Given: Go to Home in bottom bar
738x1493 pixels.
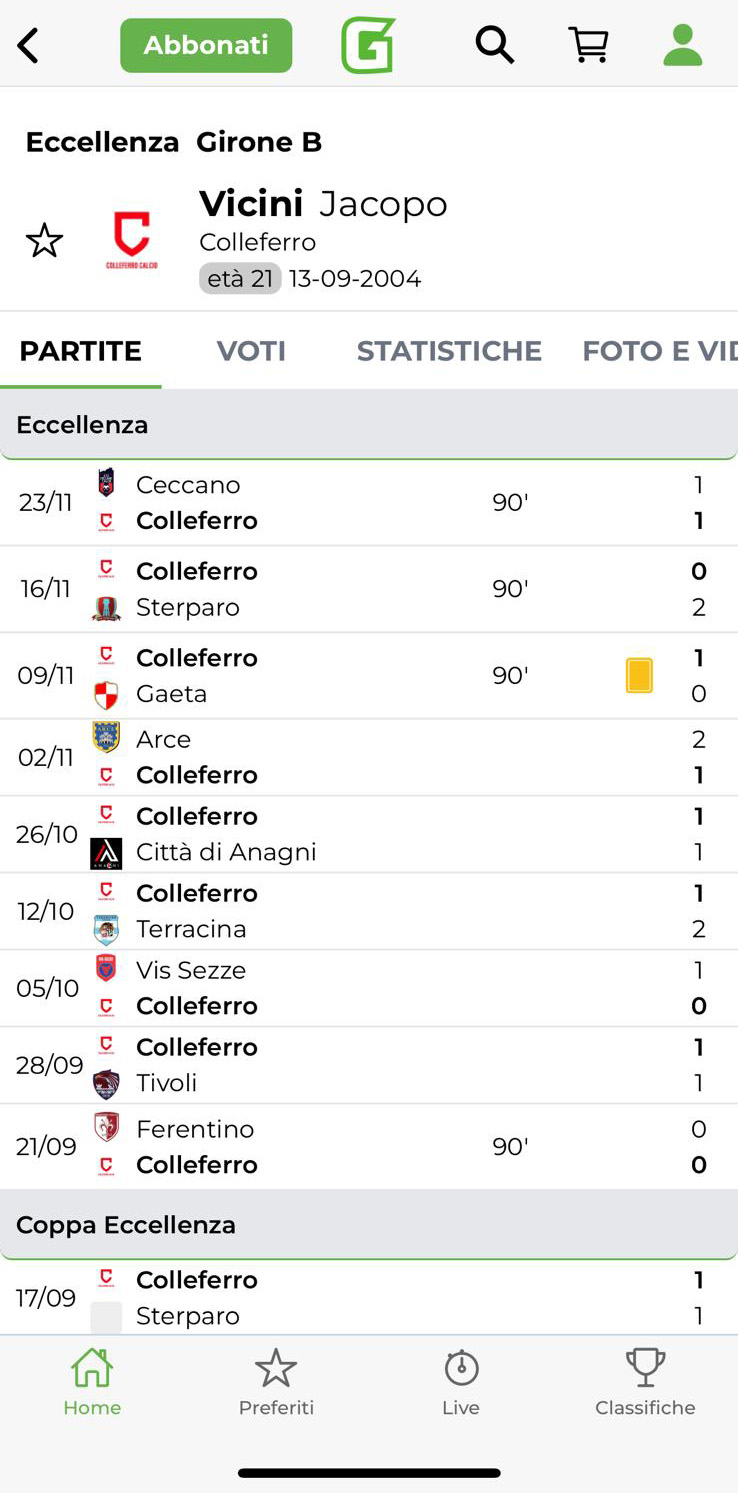Looking at the screenshot, I should [x=92, y=1381].
